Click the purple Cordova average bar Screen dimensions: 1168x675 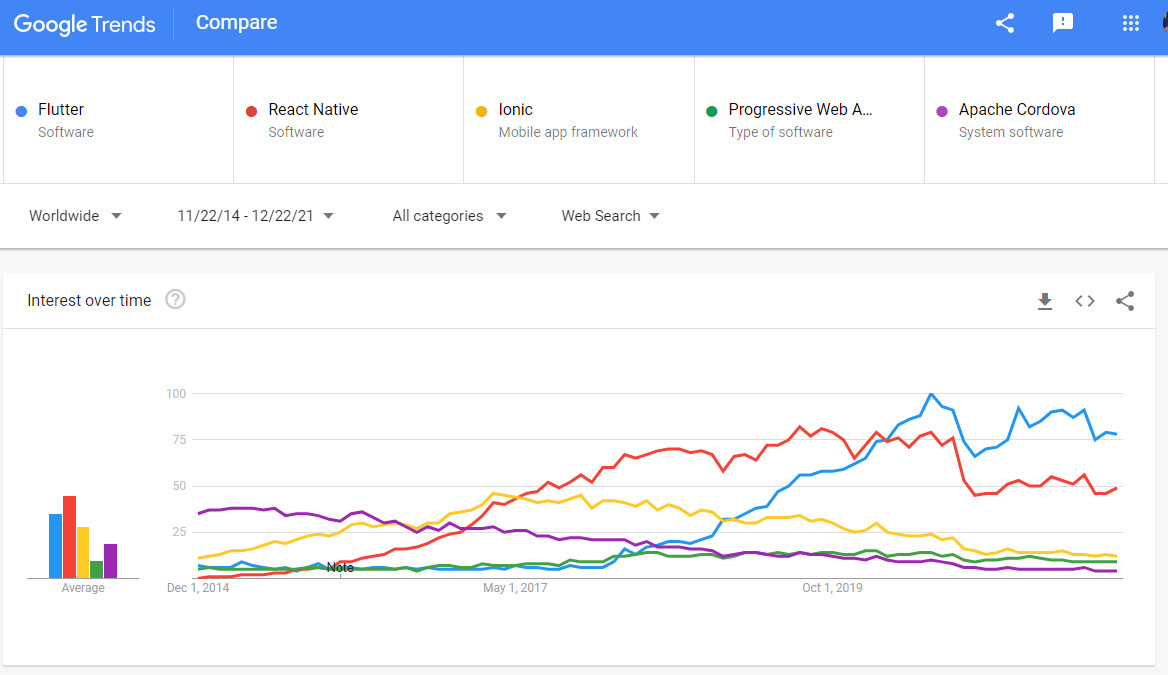(x=110, y=561)
